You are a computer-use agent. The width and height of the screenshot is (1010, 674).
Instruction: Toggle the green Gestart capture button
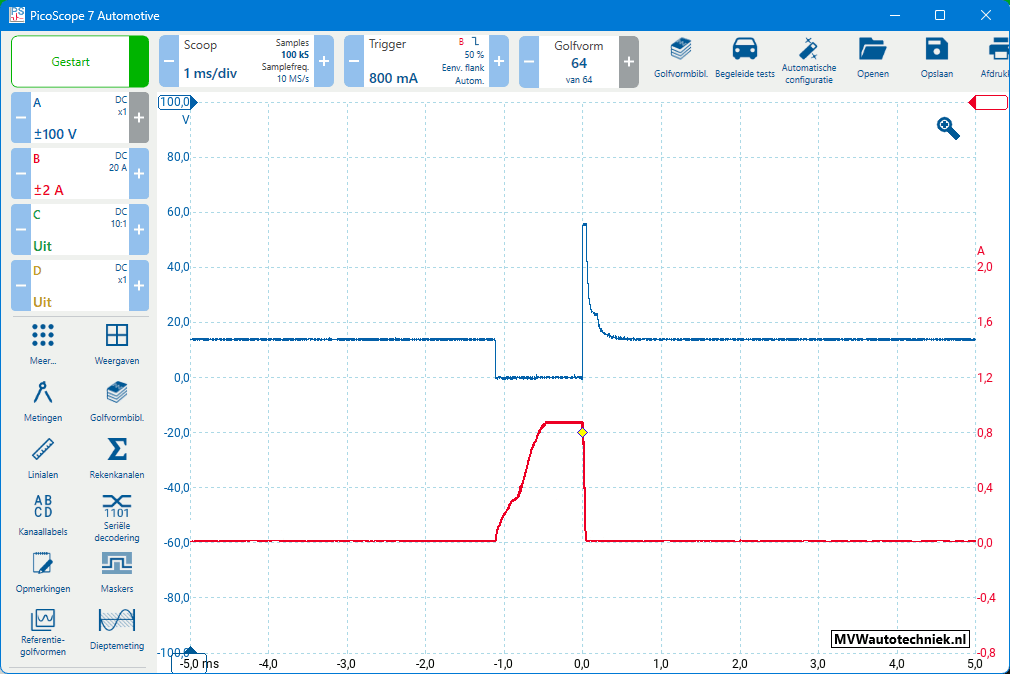pyautogui.click(x=70, y=62)
